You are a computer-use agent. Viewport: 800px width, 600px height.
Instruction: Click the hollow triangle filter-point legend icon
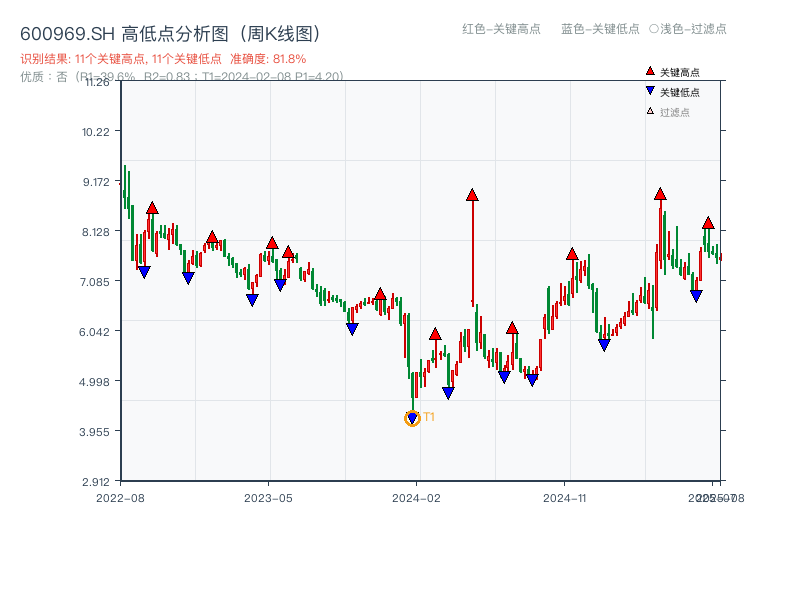pos(650,111)
